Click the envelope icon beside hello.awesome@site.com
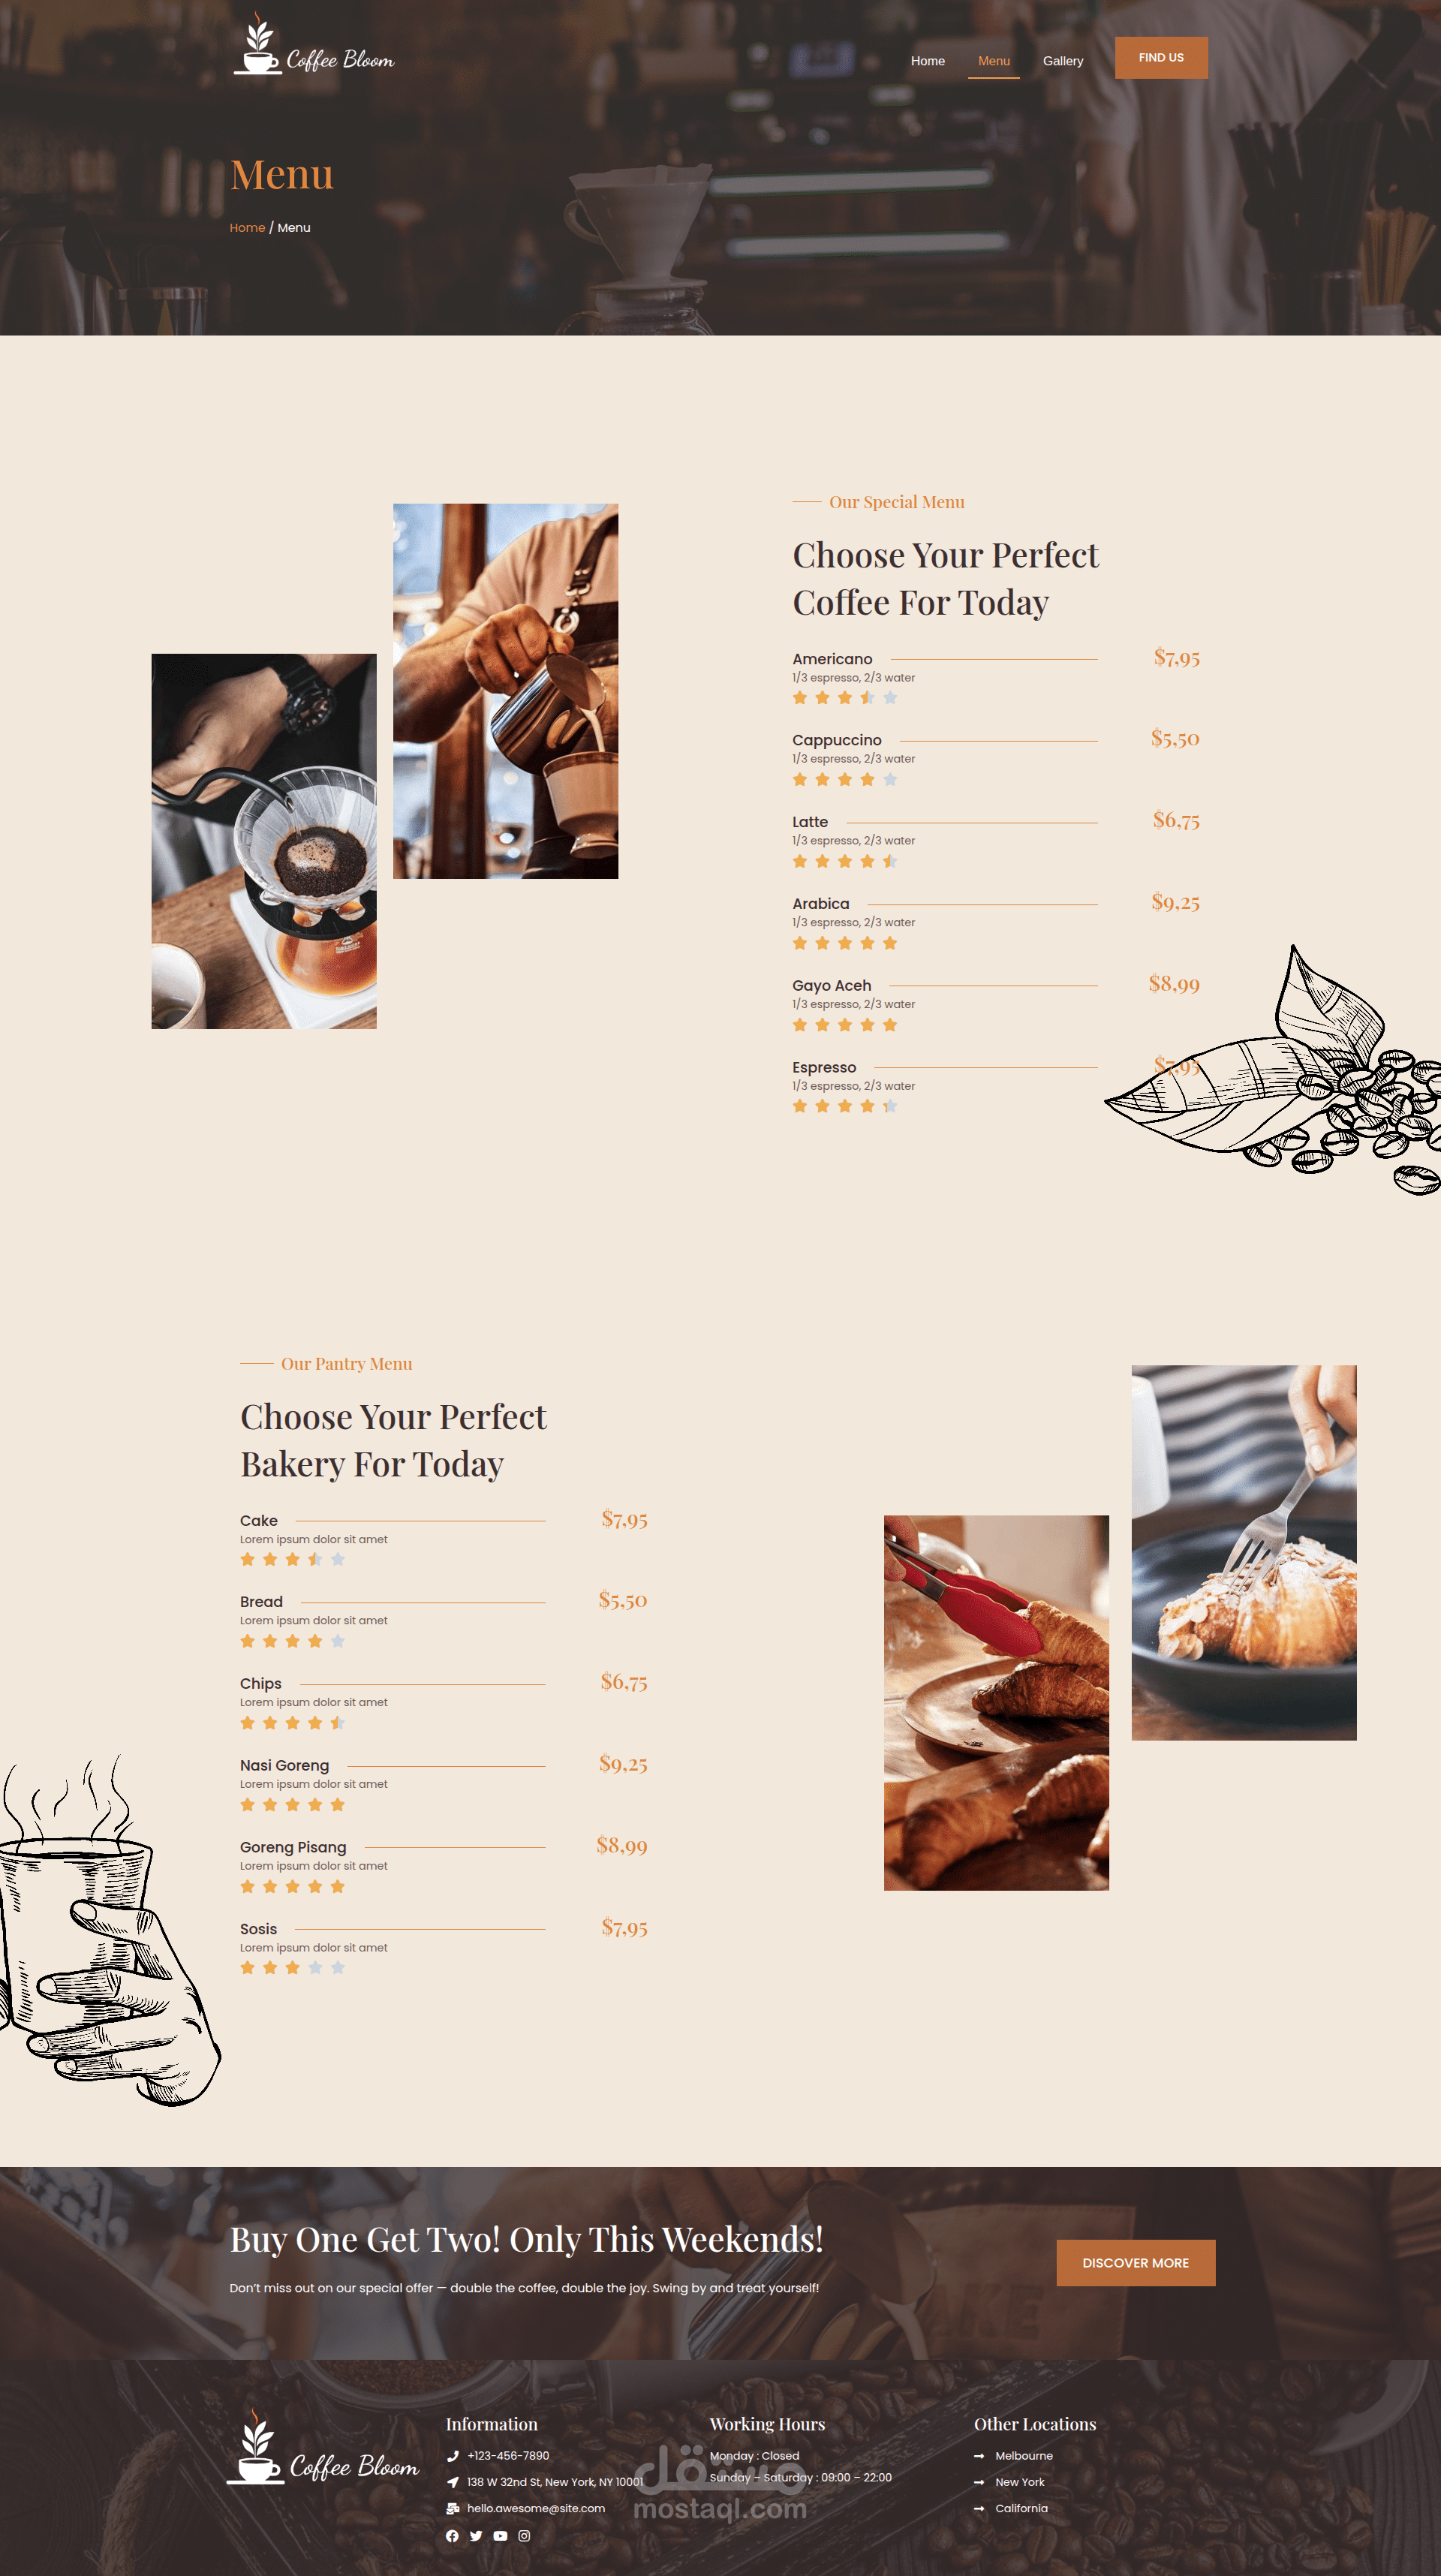Viewport: 1441px width, 2576px height. (x=452, y=2509)
